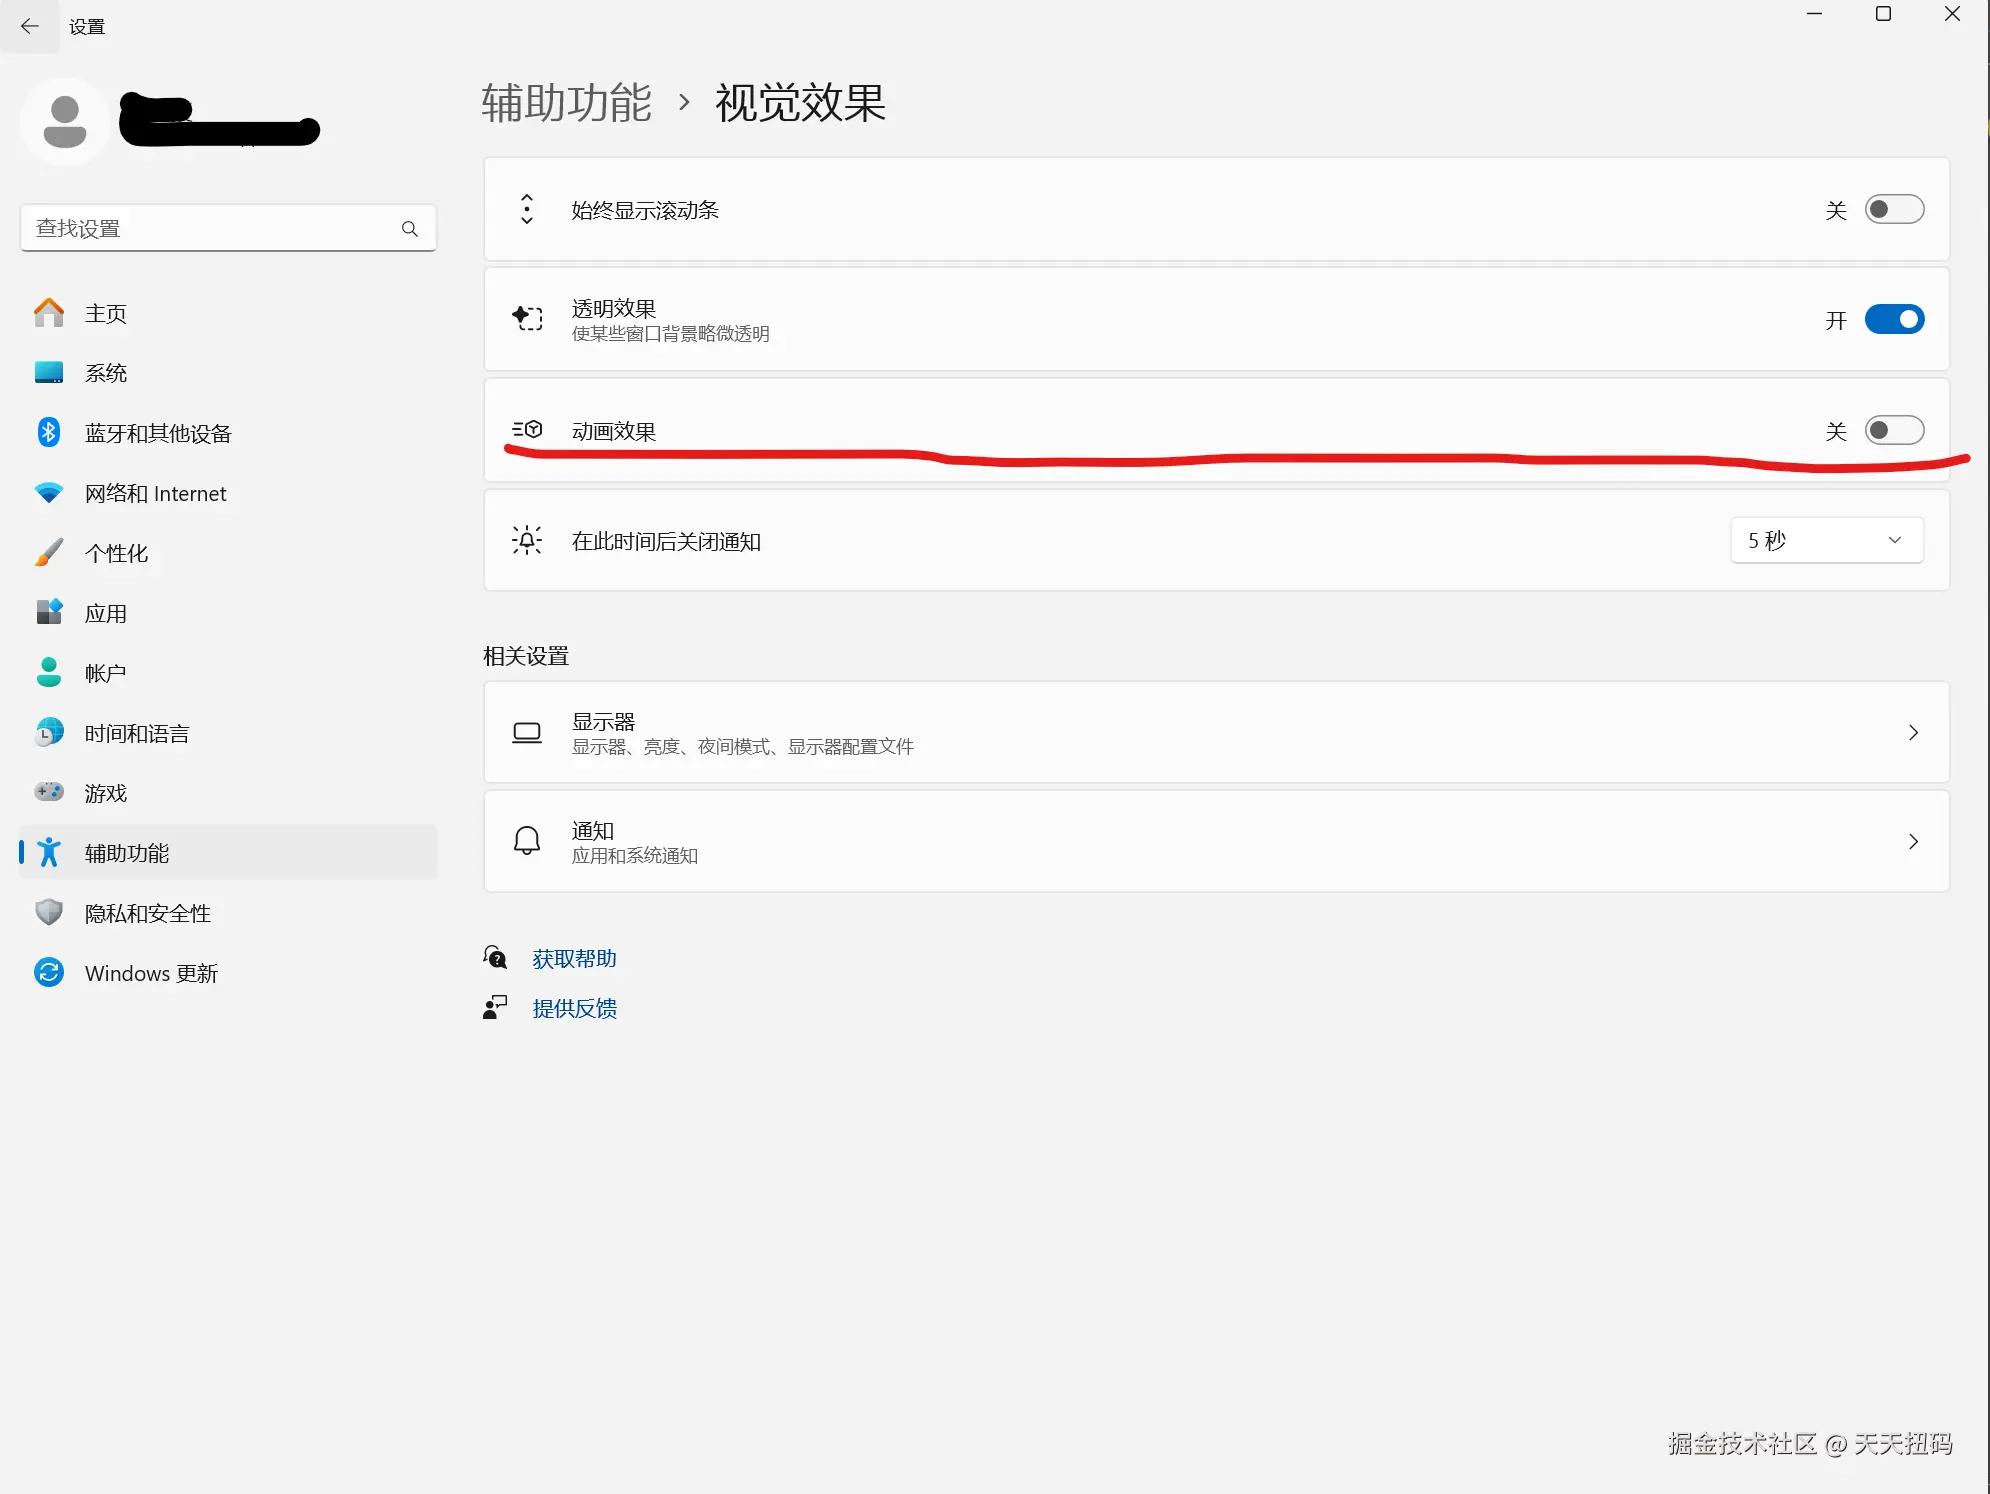This screenshot has width=1990, height=1494.
Task: Open 提供反馈 link
Action: [574, 1008]
